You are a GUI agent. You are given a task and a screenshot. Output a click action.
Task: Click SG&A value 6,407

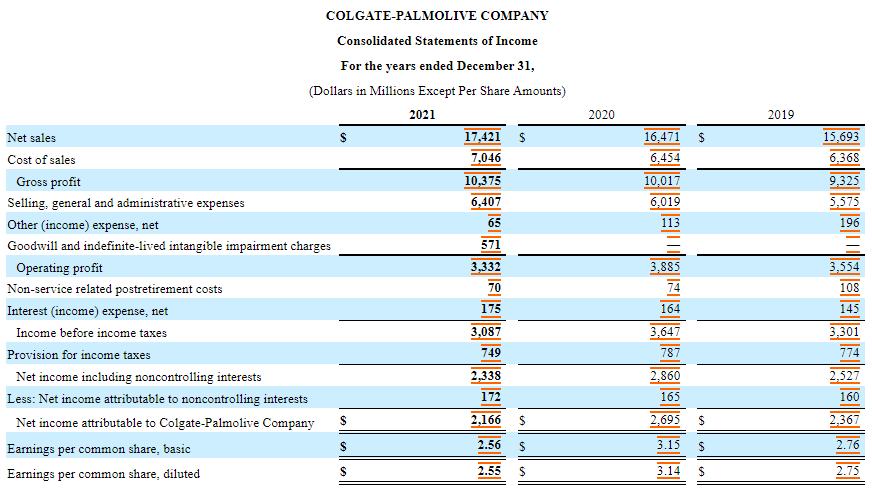pyautogui.click(x=485, y=202)
